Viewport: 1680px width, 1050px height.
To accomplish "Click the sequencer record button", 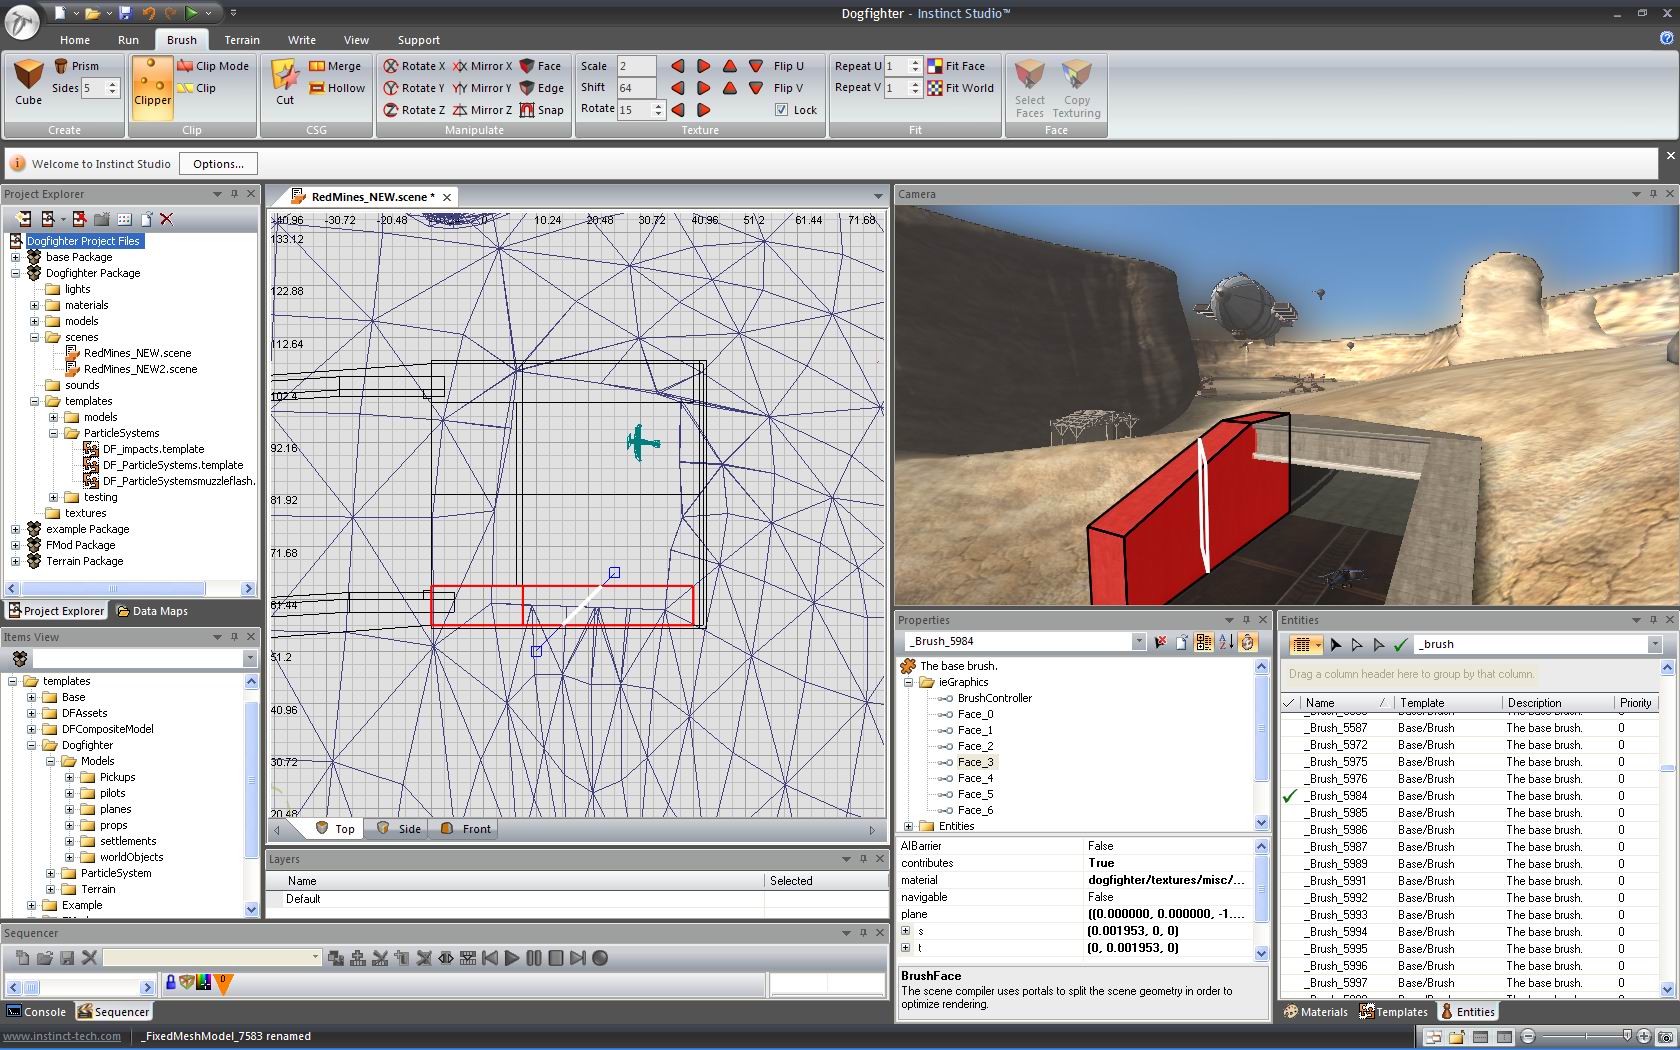I will pyautogui.click(x=600, y=958).
